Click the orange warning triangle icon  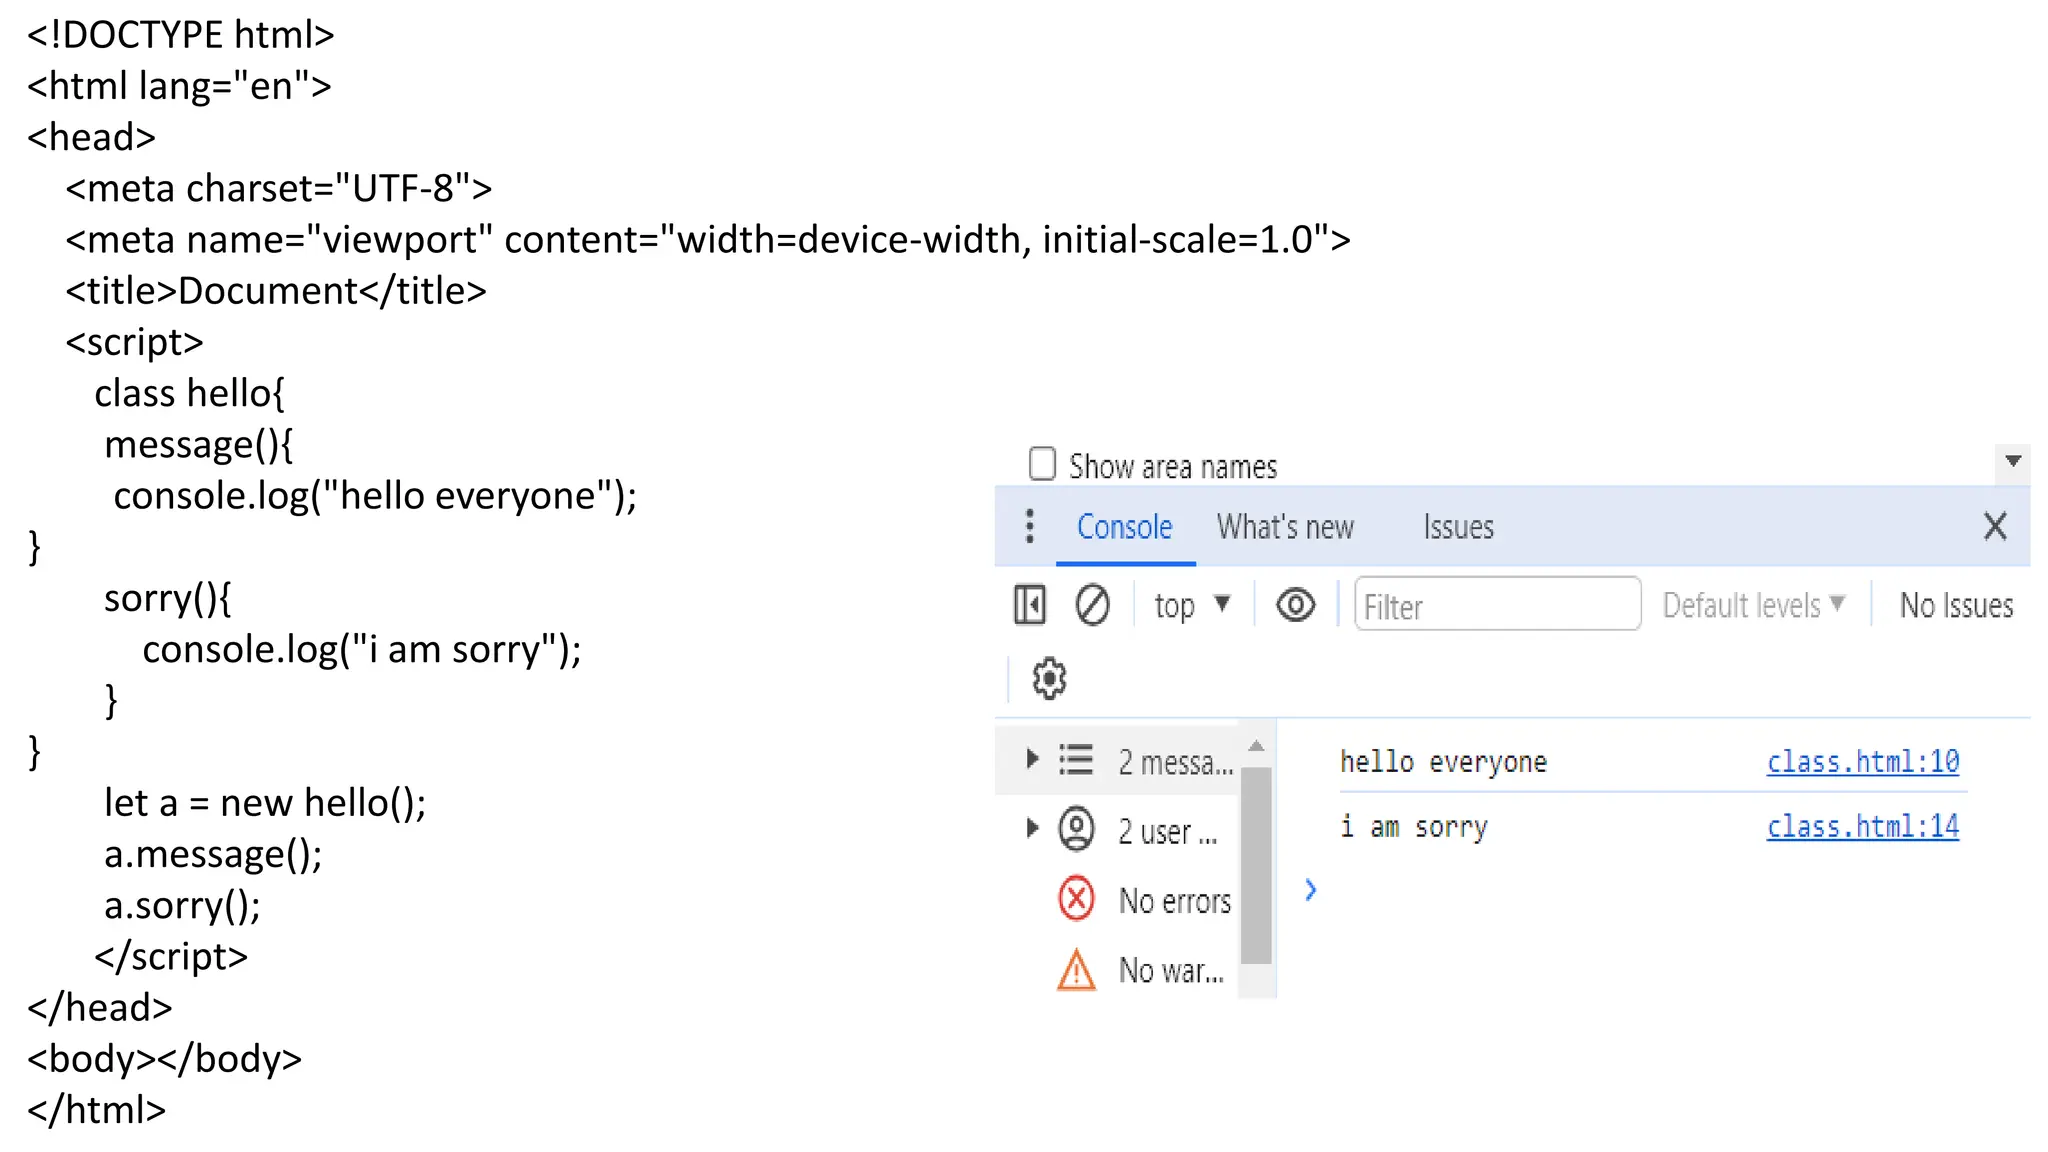pyautogui.click(x=1076, y=969)
